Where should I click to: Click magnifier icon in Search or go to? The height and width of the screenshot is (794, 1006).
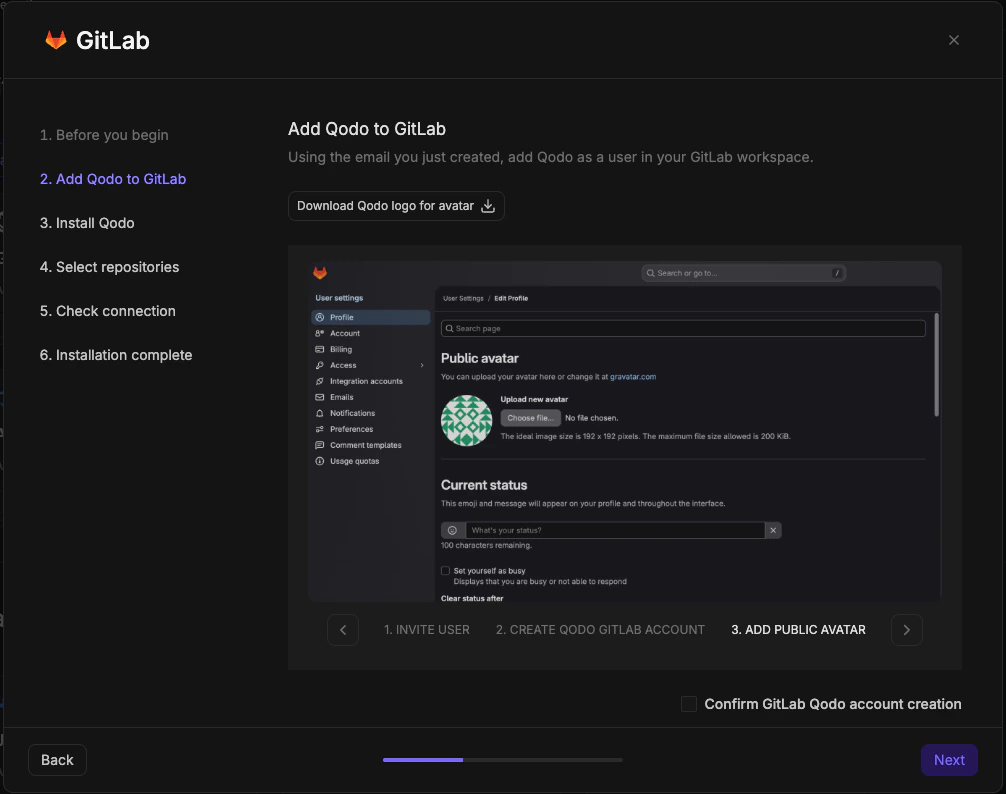click(651, 273)
